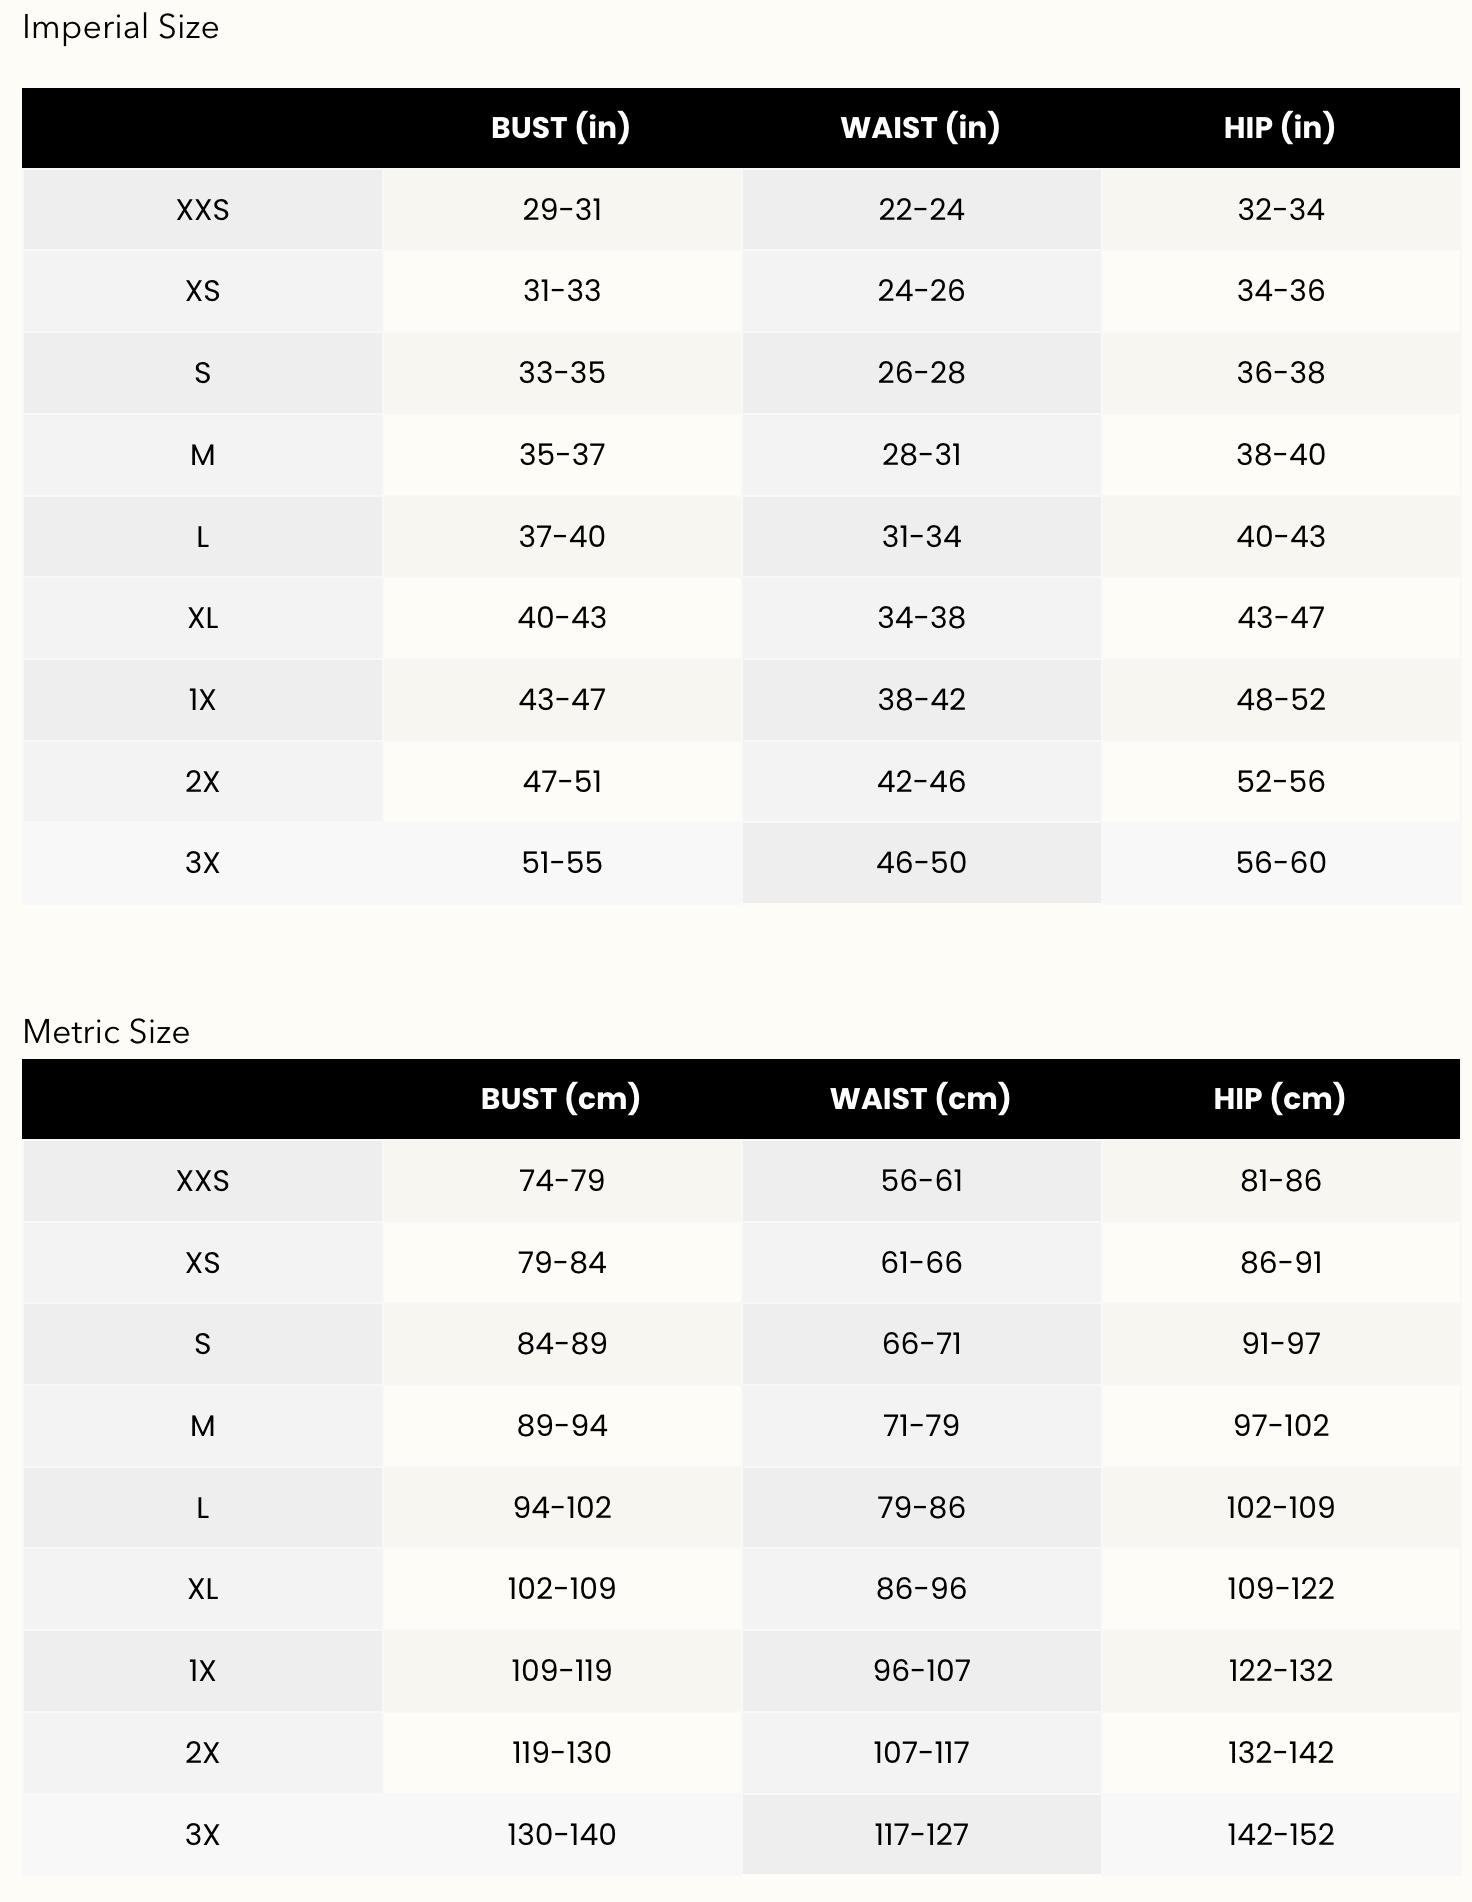
Task: Select the 3X row label in metric table
Action: [x=202, y=1835]
